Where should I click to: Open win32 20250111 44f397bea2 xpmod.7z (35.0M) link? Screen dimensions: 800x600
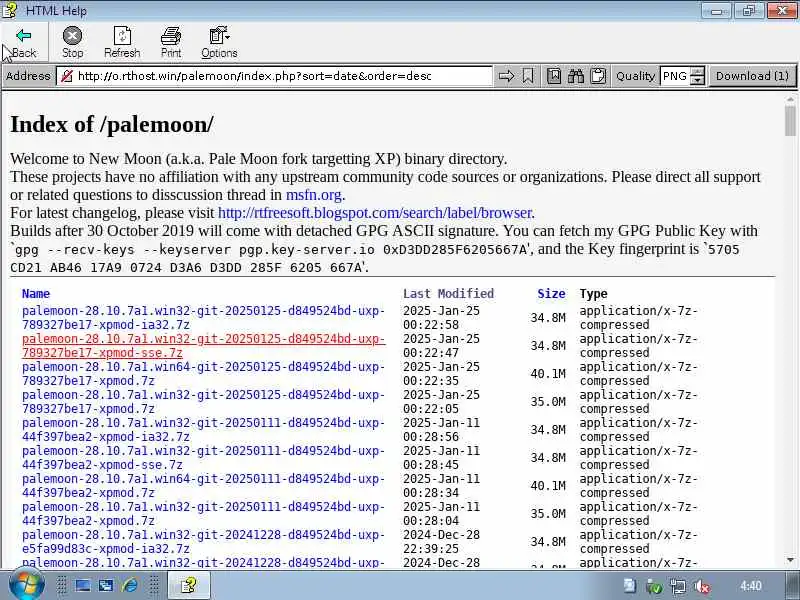click(203, 514)
